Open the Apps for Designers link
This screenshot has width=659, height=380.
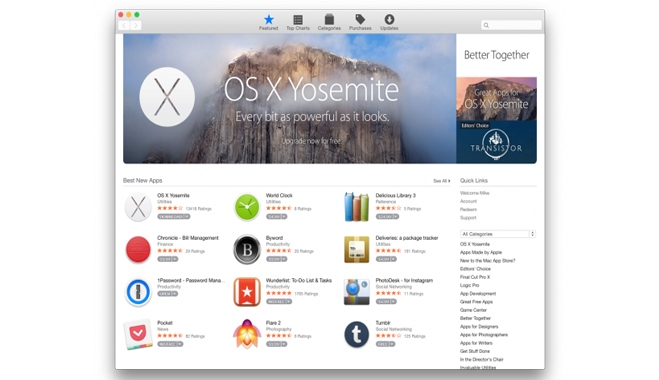[x=479, y=327]
